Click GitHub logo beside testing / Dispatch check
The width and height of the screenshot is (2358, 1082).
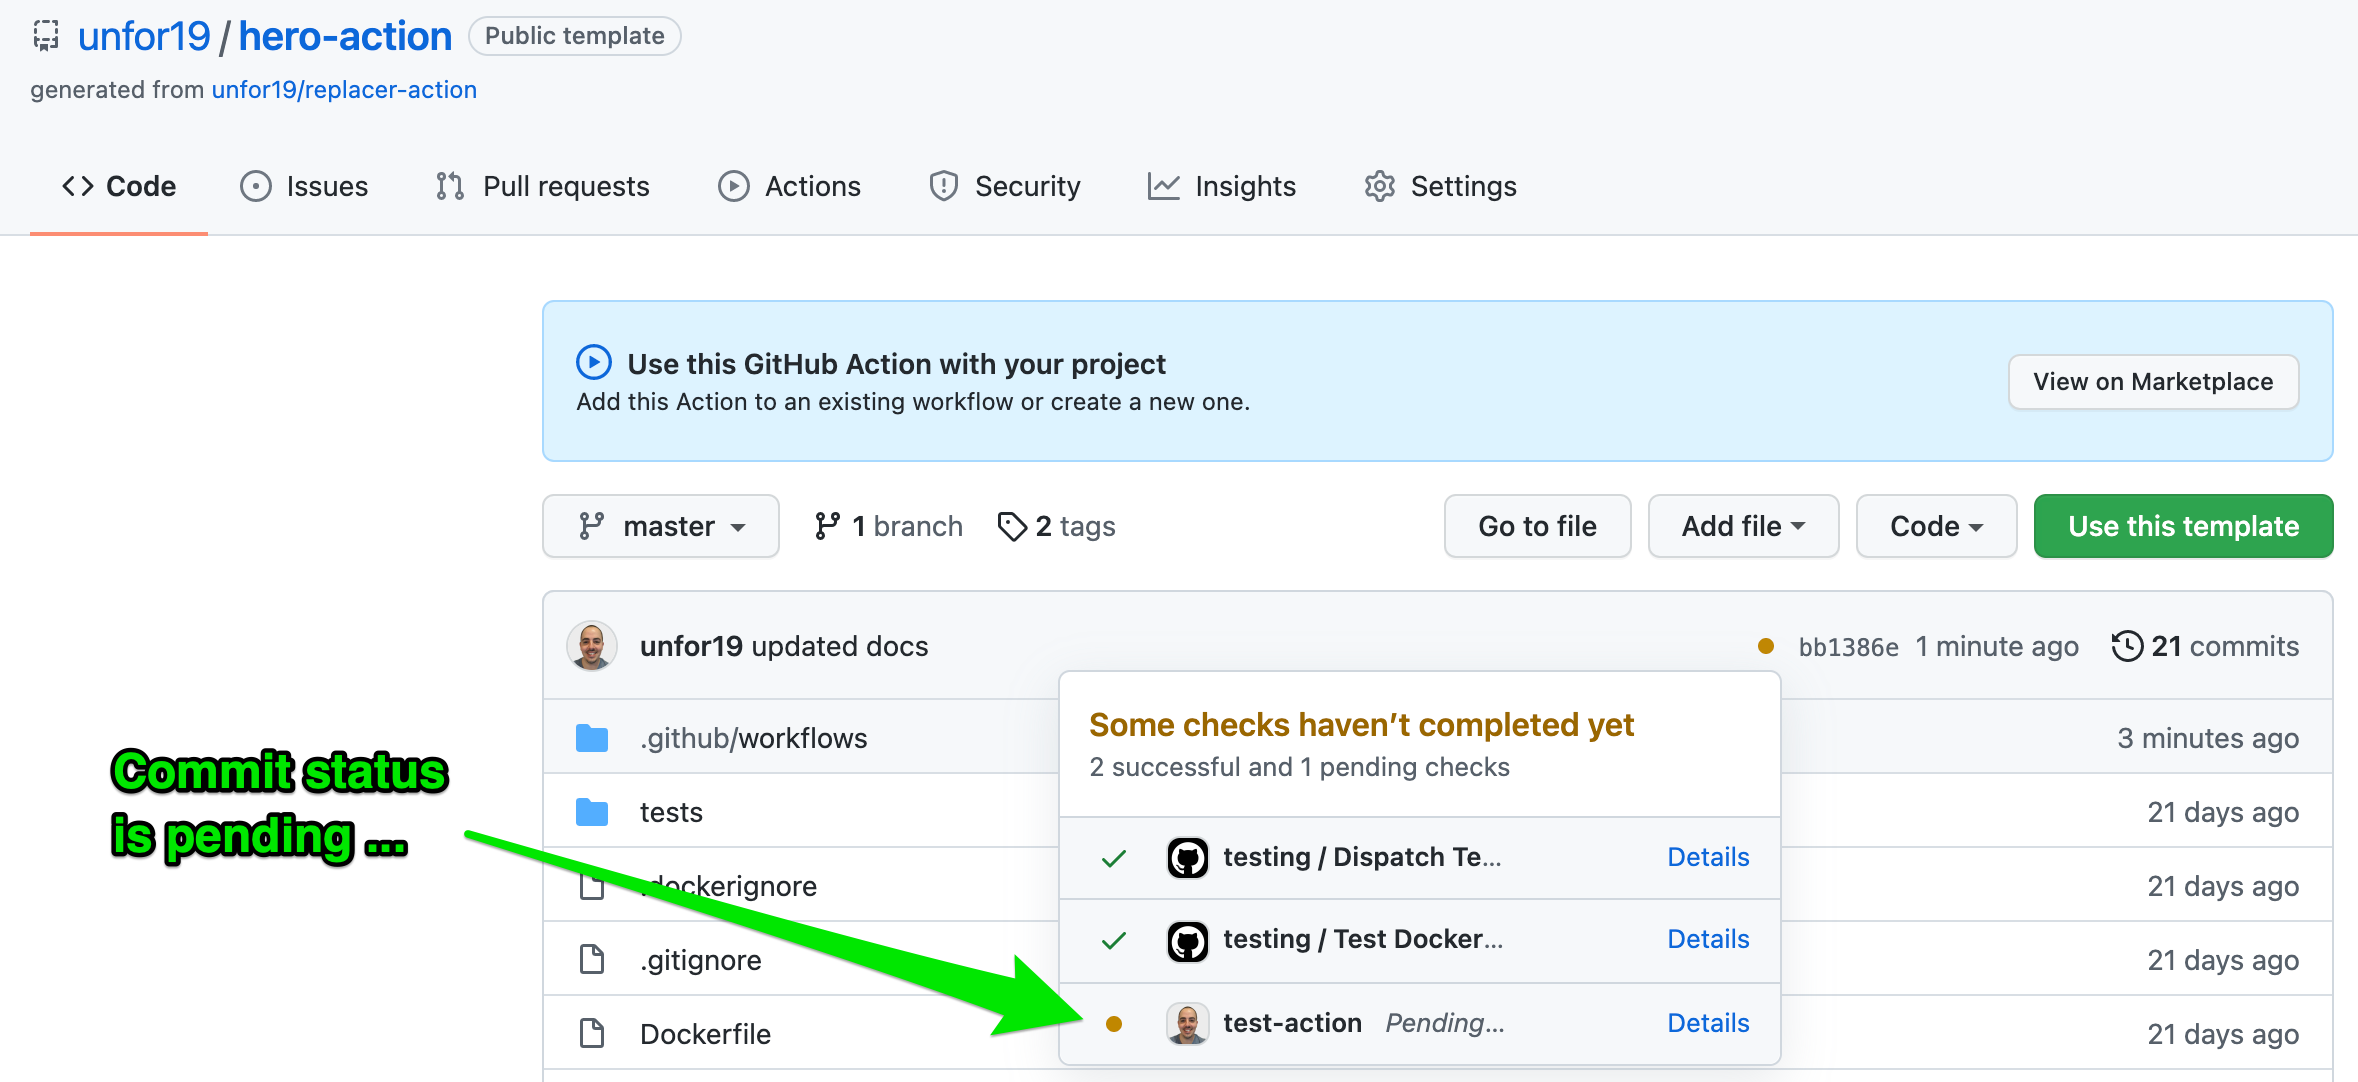click(x=1188, y=858)
